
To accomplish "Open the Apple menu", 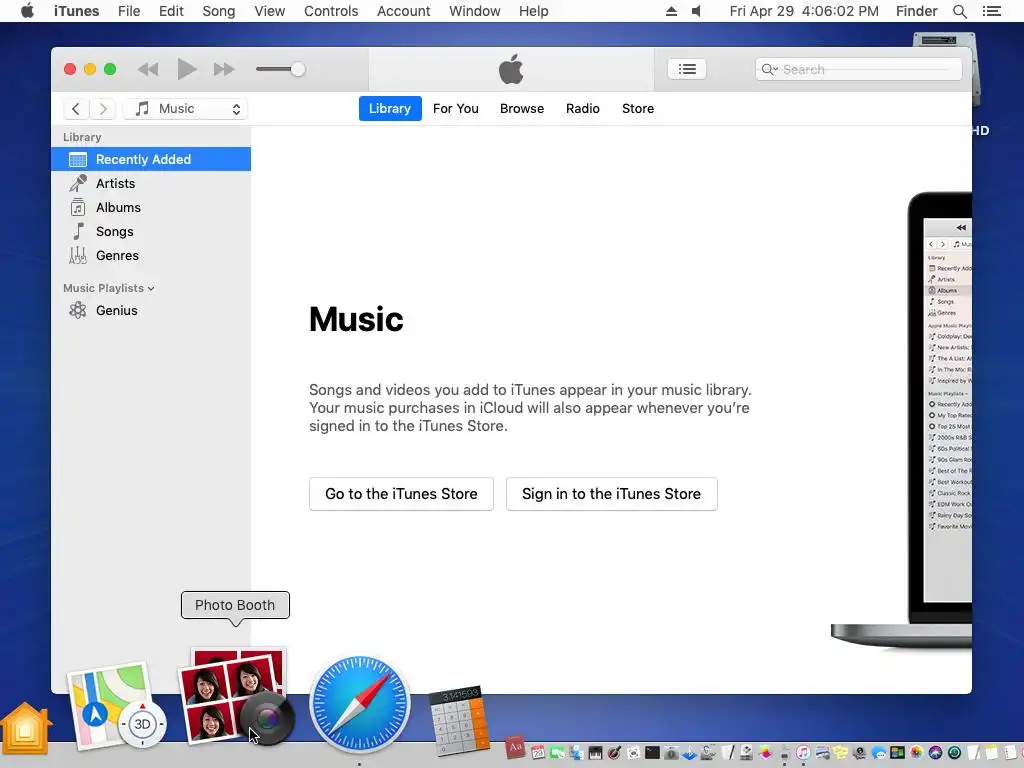I will pyautogui.click(x=27, y=11).
